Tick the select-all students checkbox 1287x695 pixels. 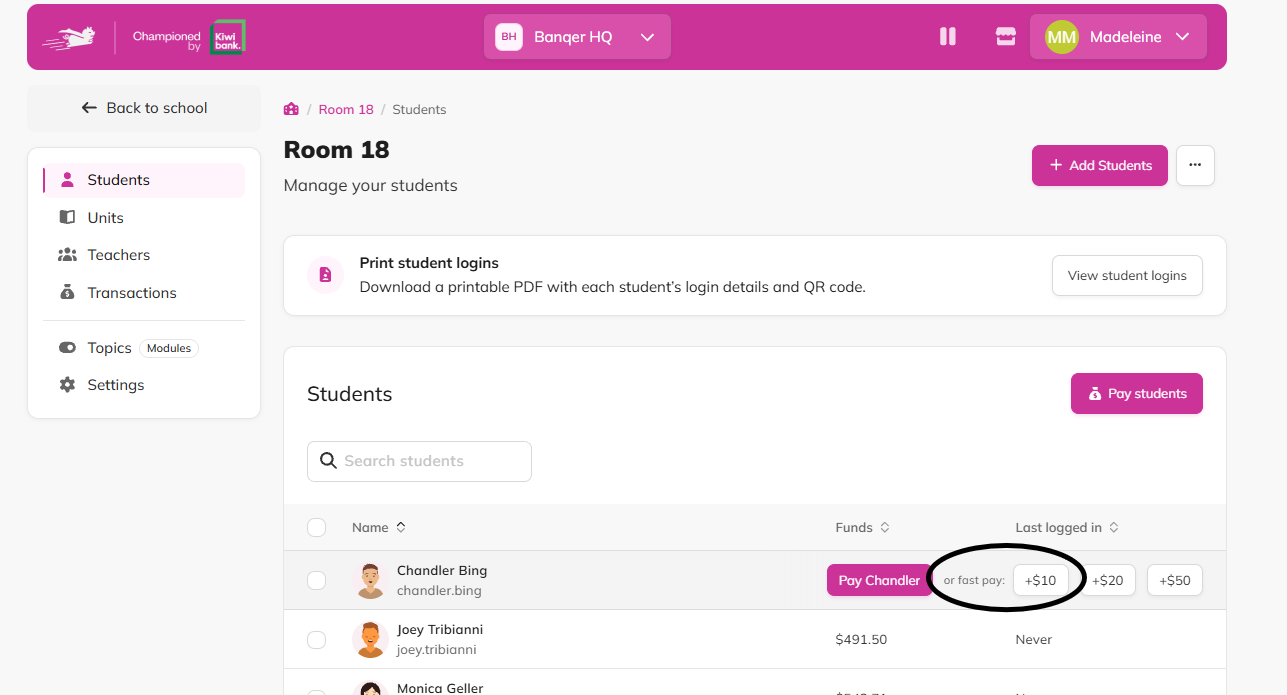point(317,527)
